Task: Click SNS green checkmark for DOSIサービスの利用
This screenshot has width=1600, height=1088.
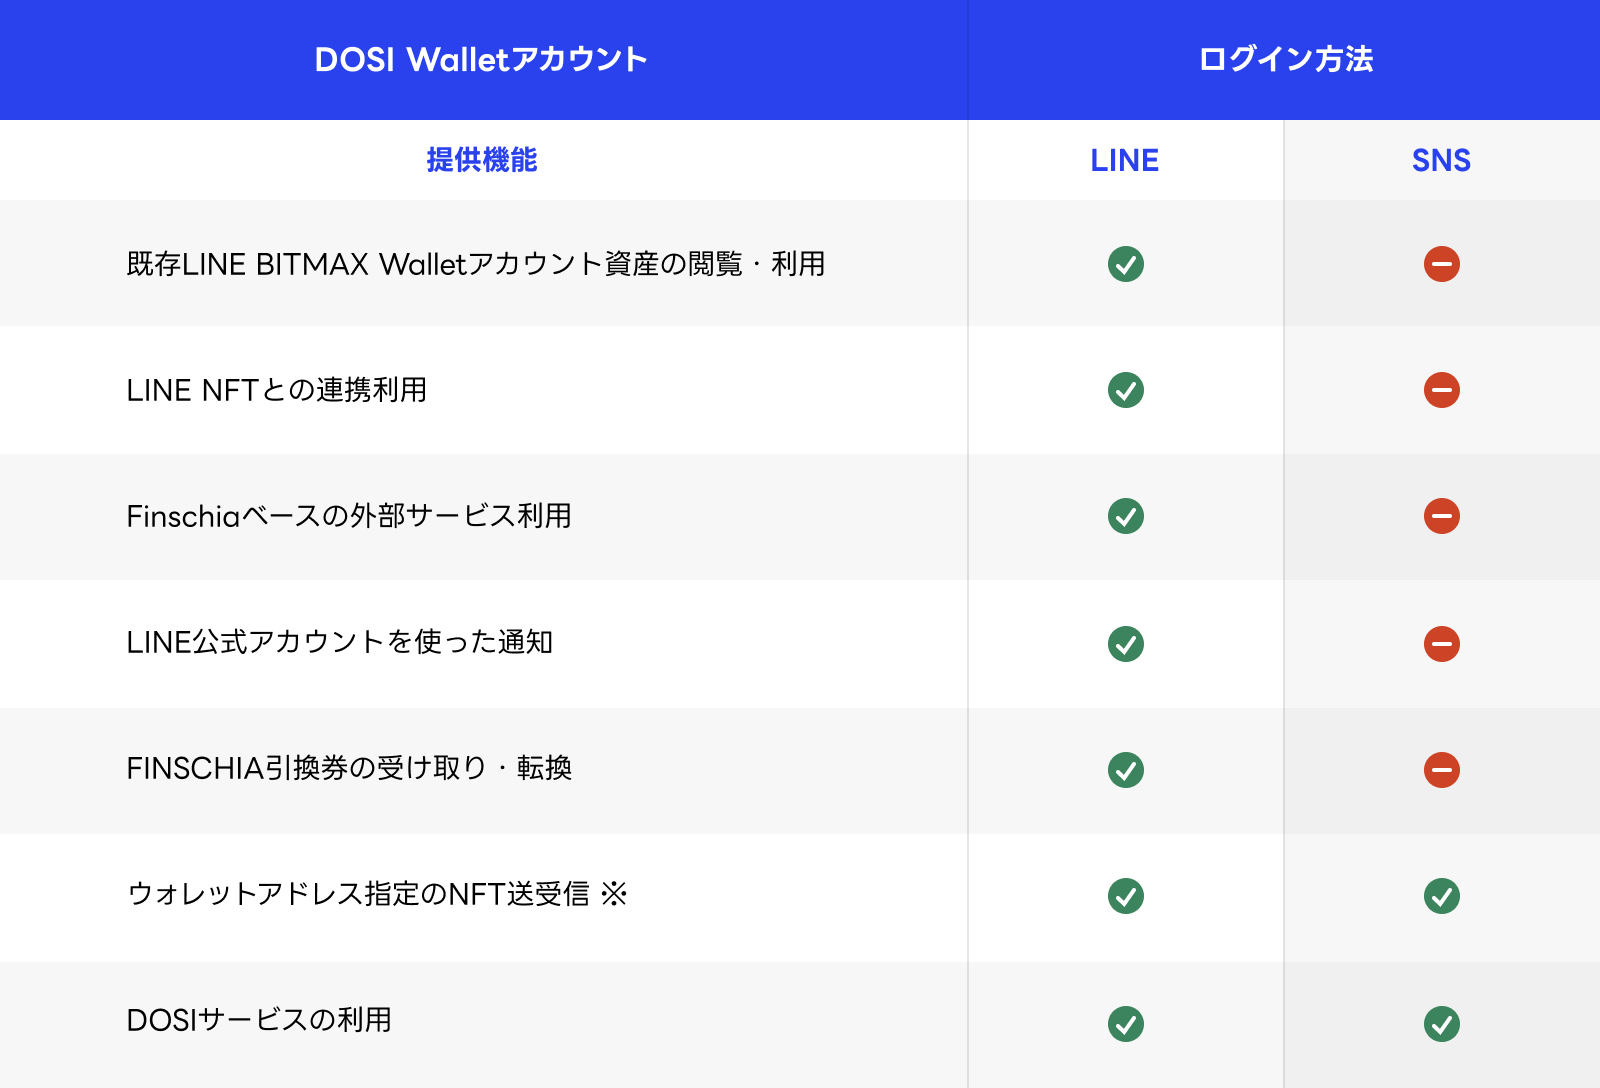Action: click(x=1441, y=1024)
